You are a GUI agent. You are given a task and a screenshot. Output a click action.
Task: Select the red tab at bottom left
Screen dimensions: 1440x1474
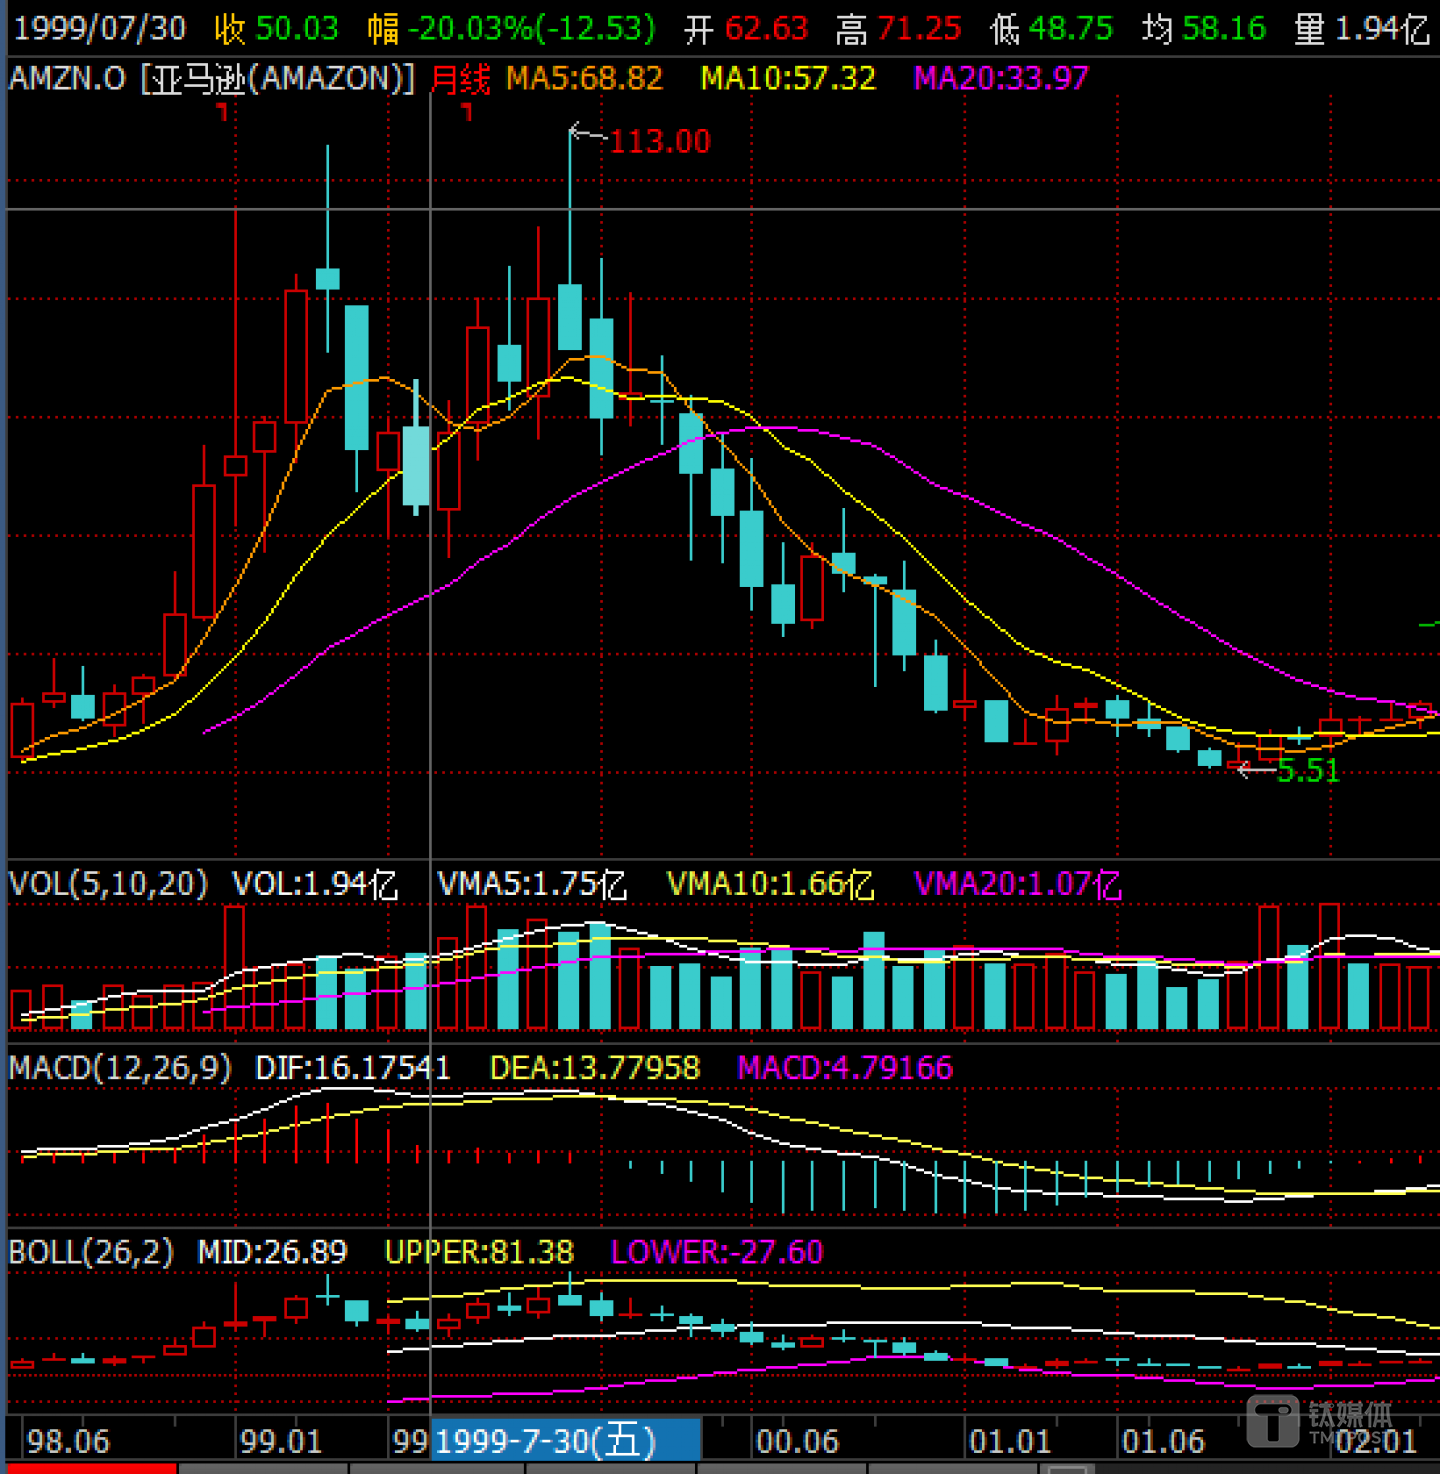click(90, 1468)
